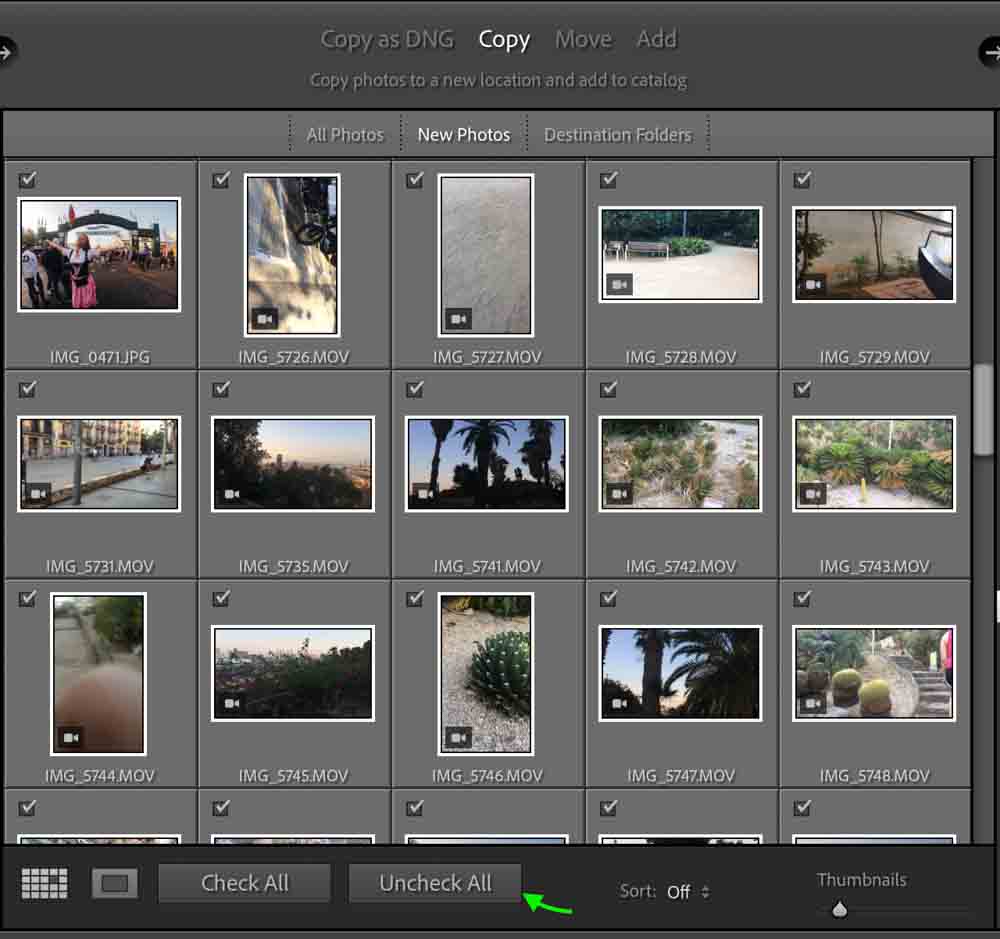Open the Sort dropdown set to Off
This screenshot has height=939, width=1000.
click(688, 891)
